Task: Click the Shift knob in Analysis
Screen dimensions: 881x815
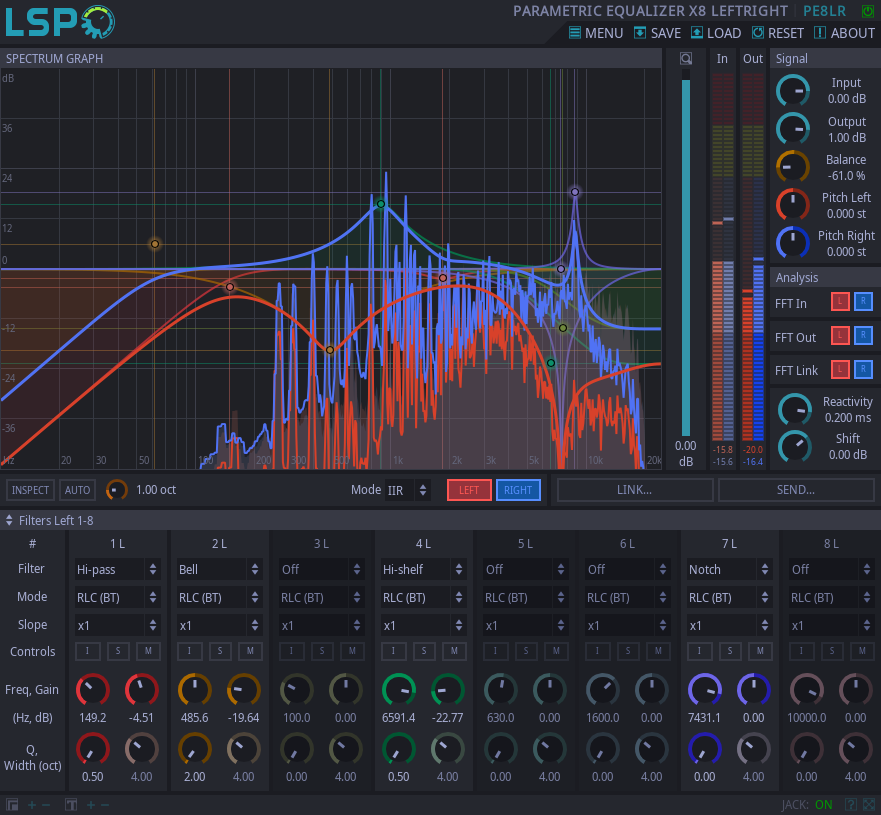Action: (795, 447)
